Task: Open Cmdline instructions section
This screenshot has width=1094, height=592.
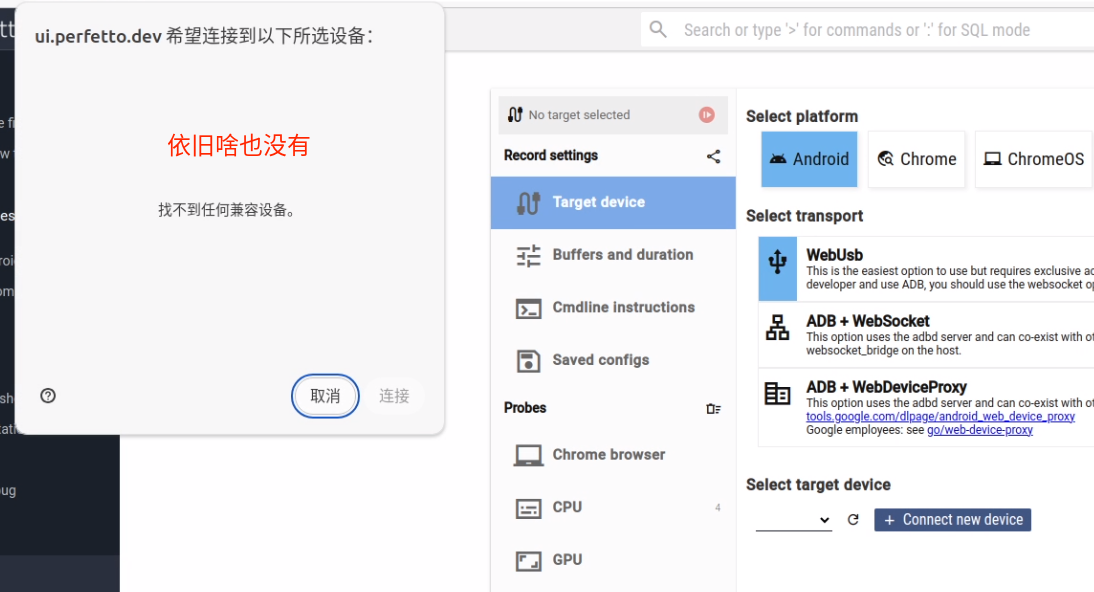Action: click(613, 307)
